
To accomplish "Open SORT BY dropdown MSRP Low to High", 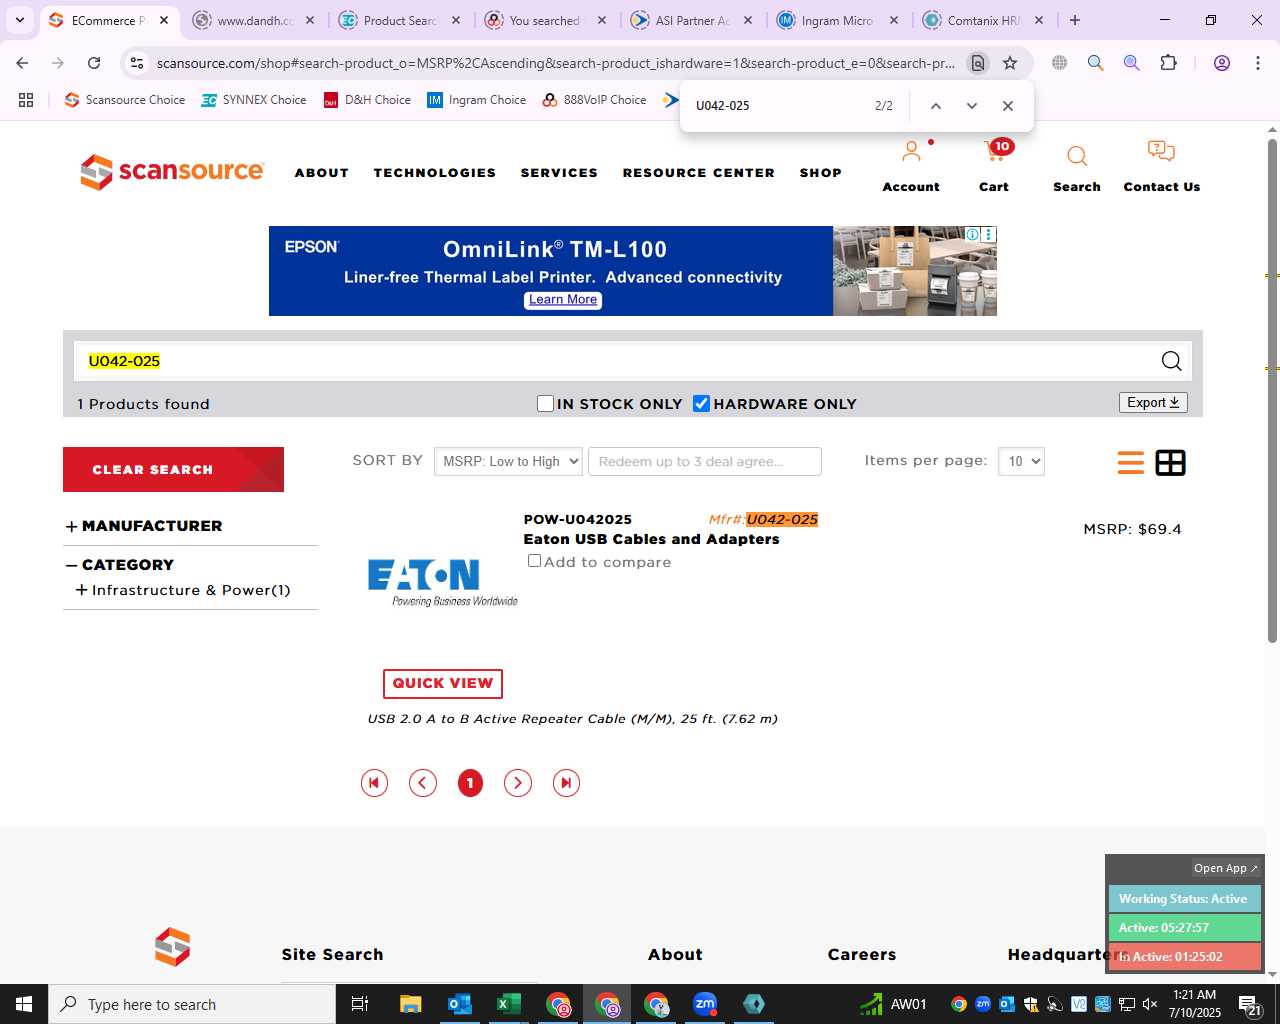I will tap(508, 461).
